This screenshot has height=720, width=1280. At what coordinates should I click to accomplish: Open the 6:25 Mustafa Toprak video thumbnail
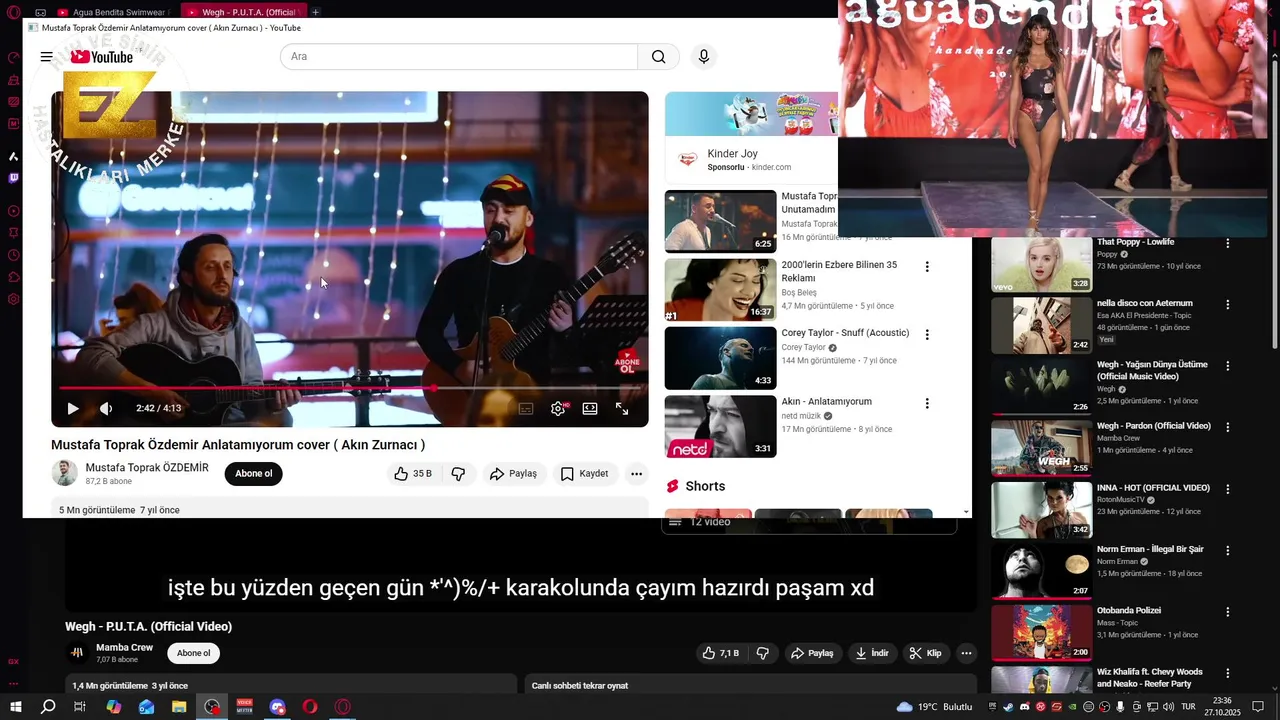[720, 221]
